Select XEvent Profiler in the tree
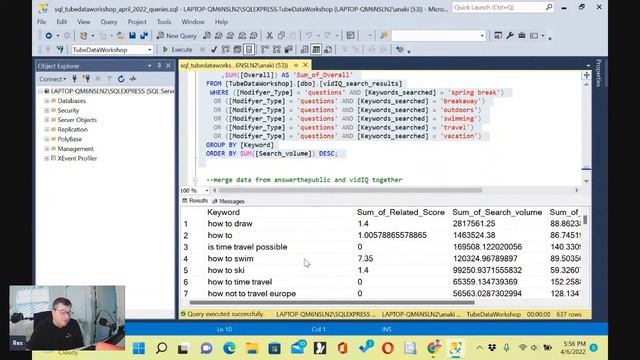 tap(77, 158)
